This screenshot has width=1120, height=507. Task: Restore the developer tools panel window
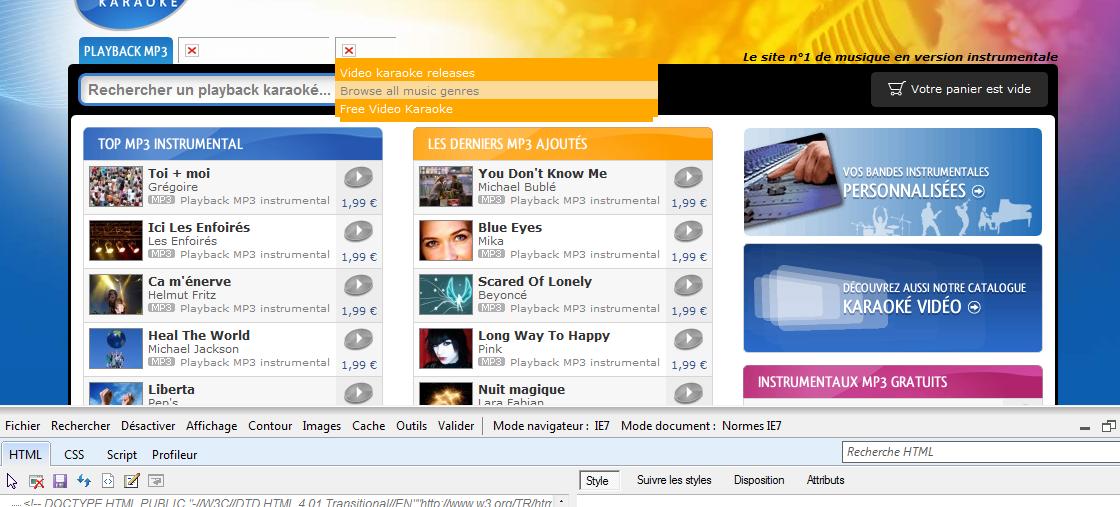pos(1109,426)
